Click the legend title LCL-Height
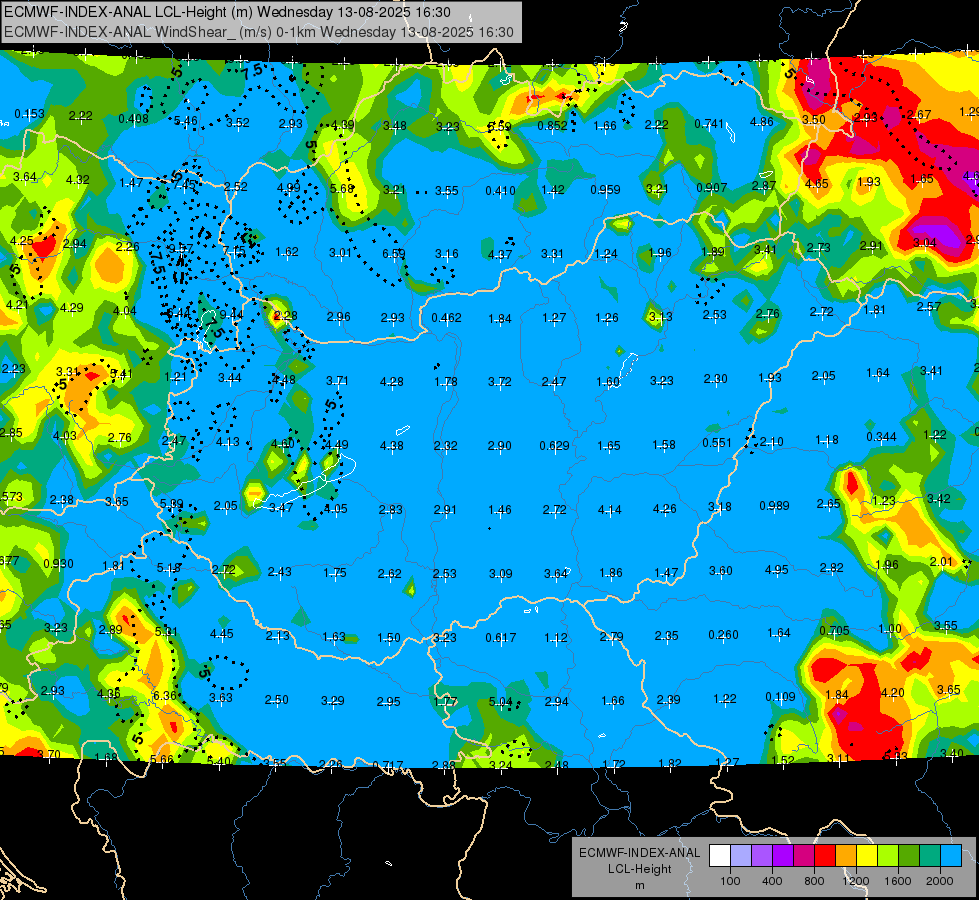Viewport: 979px width, 900px height. coord(639,869)
